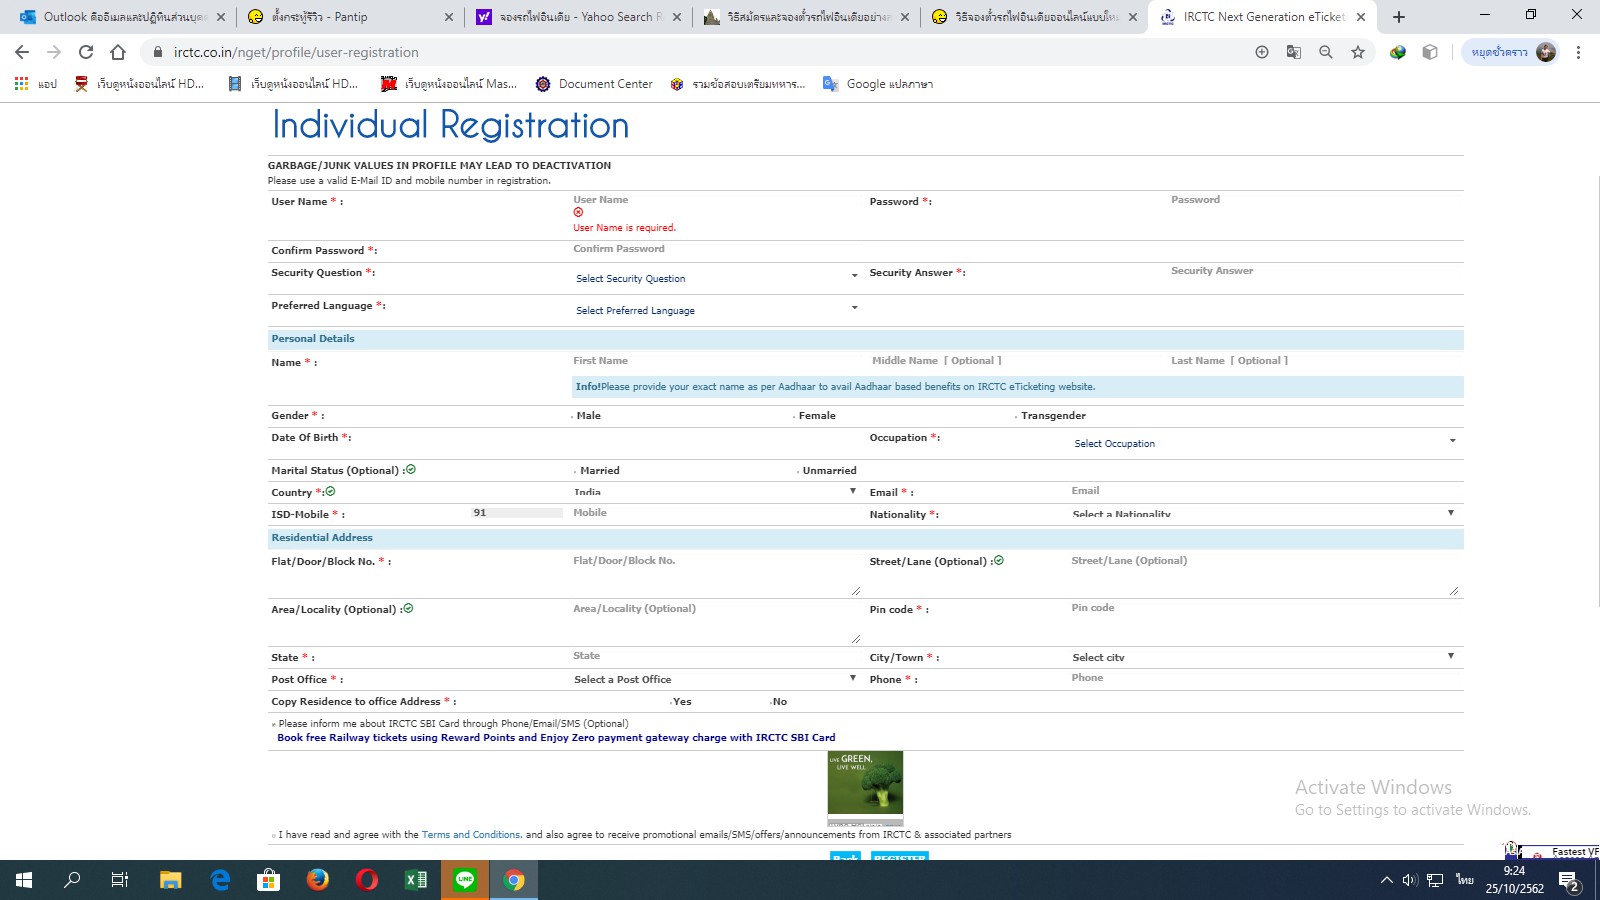The height and width of the screenshot is (900, 1600).
Task: Click the Flat/Door/Block No. field
Action: click(x=715, y=573)
